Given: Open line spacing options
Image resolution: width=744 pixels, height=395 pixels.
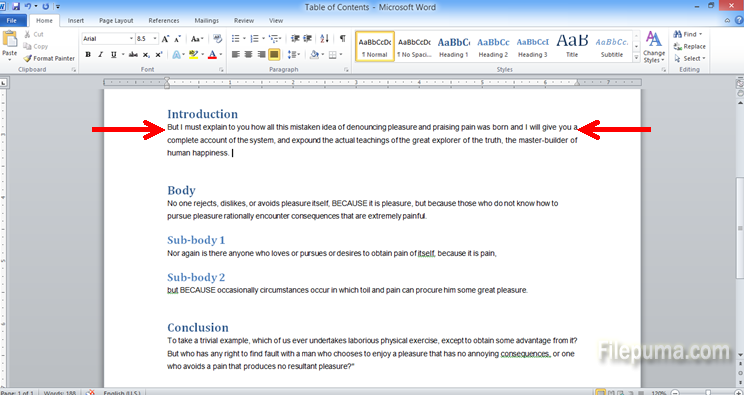Looking at the screenshot, I should [294, 55].
